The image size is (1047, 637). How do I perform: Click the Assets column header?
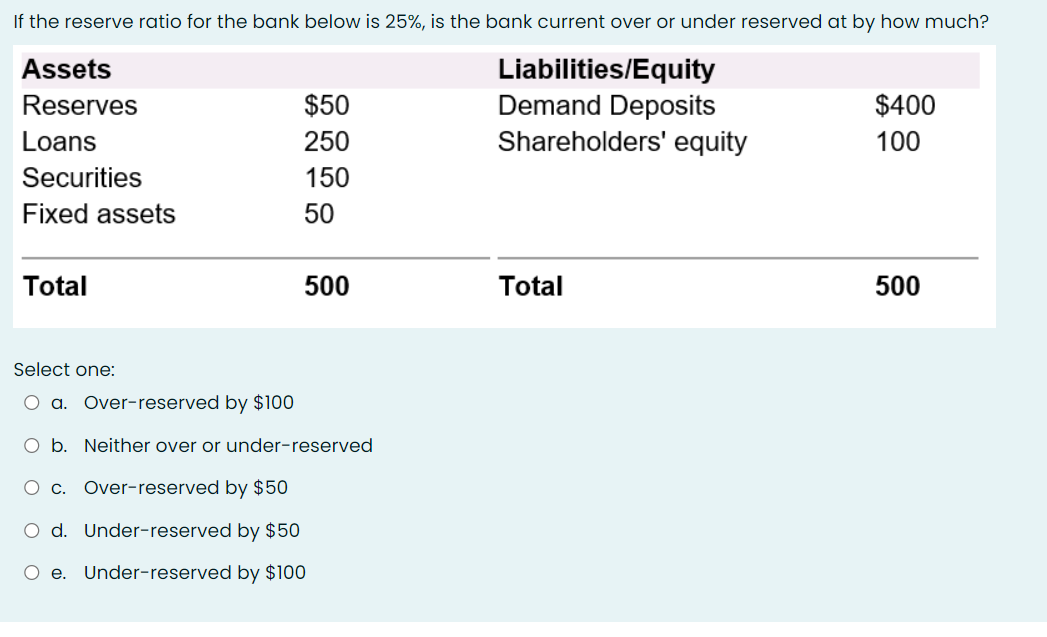click(65, 69)
